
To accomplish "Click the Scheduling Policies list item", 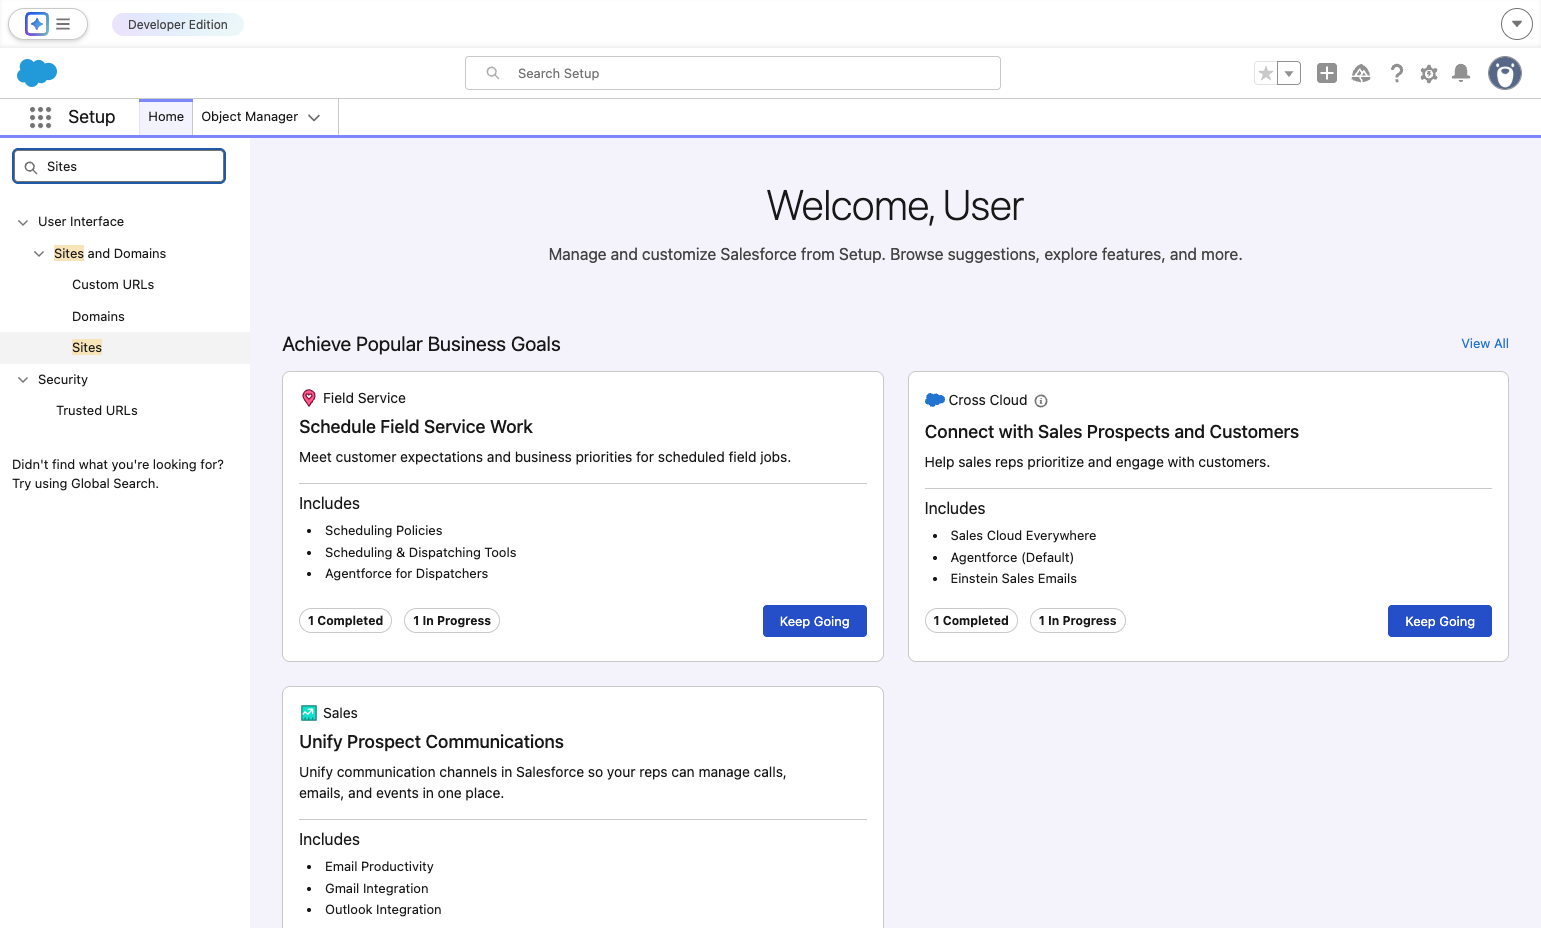I will [x=383, y=531].
